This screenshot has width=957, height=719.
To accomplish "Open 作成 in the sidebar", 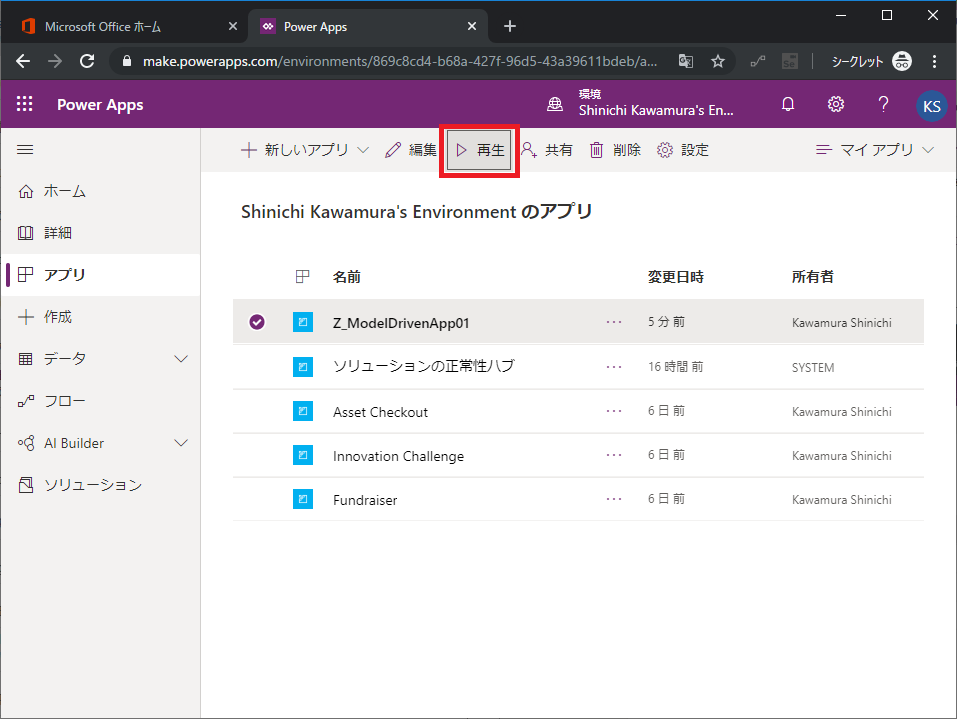I will [101, 317].
